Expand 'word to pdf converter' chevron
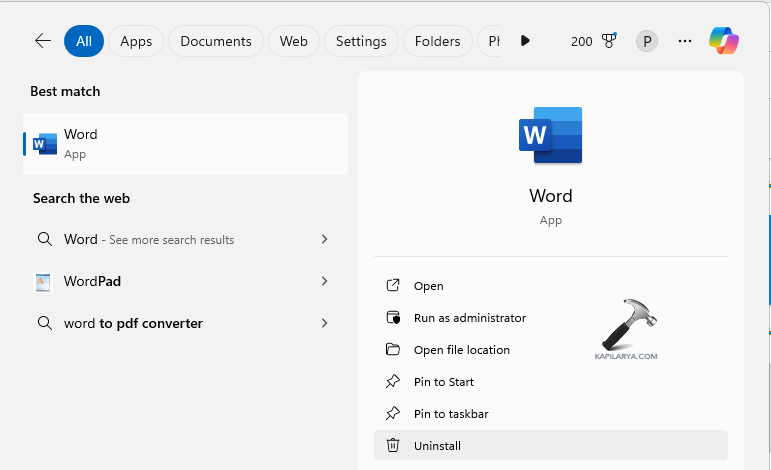 [324, 323]
